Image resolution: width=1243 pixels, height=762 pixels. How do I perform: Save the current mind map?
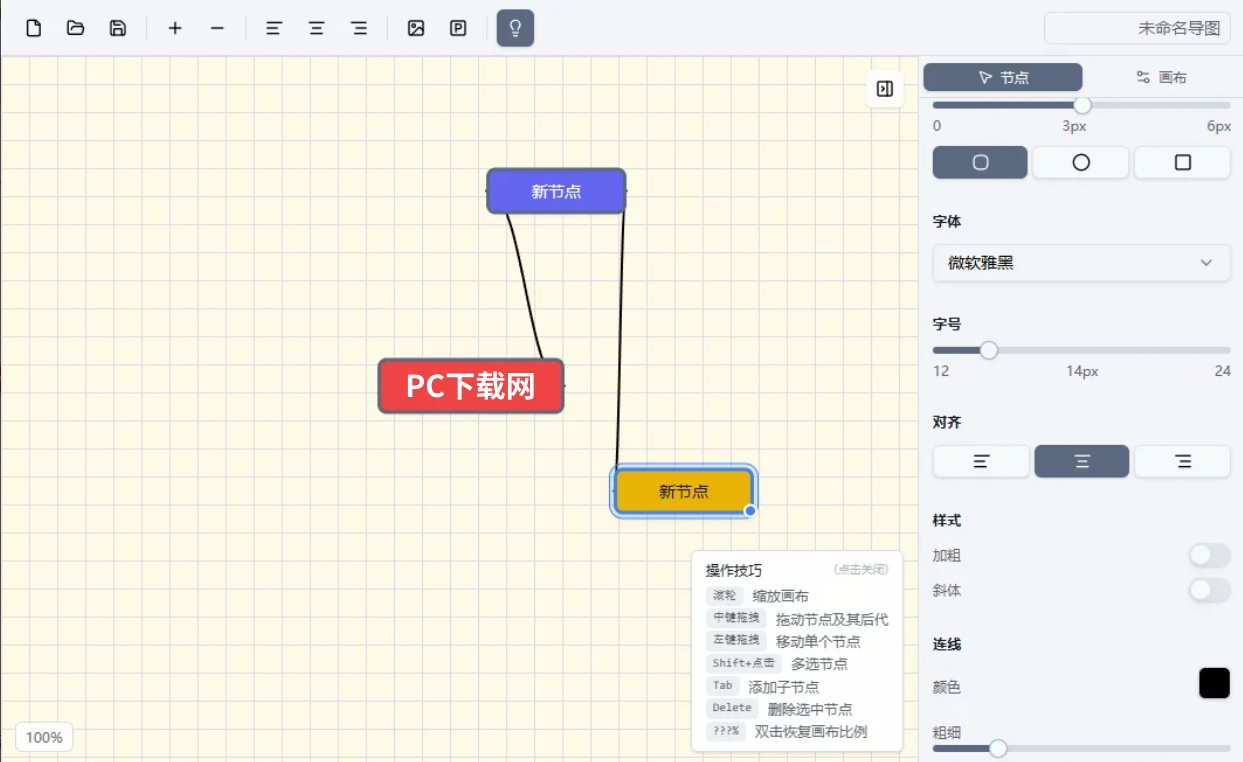118,28
